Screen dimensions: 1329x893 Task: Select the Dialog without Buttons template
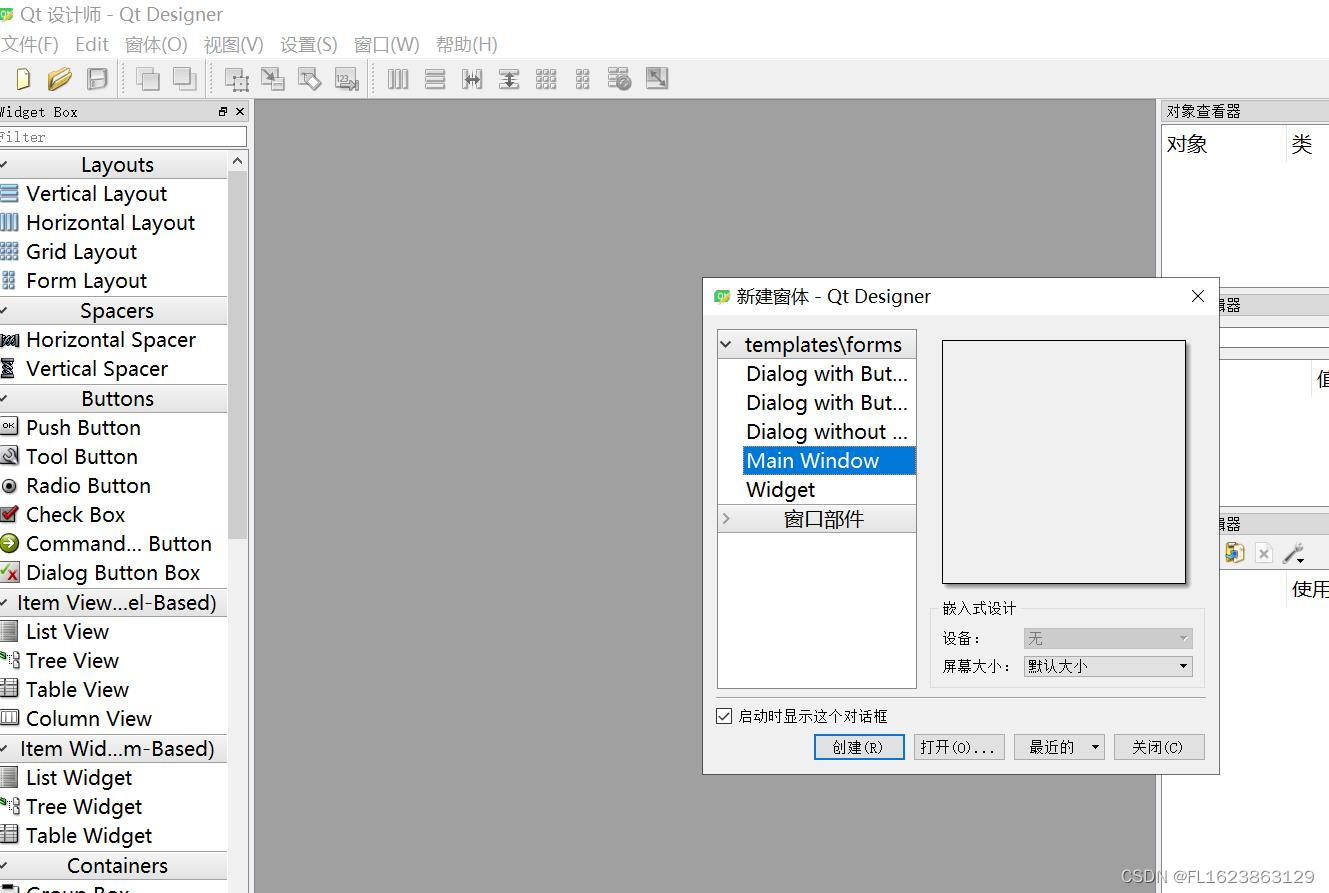[829, 432]
